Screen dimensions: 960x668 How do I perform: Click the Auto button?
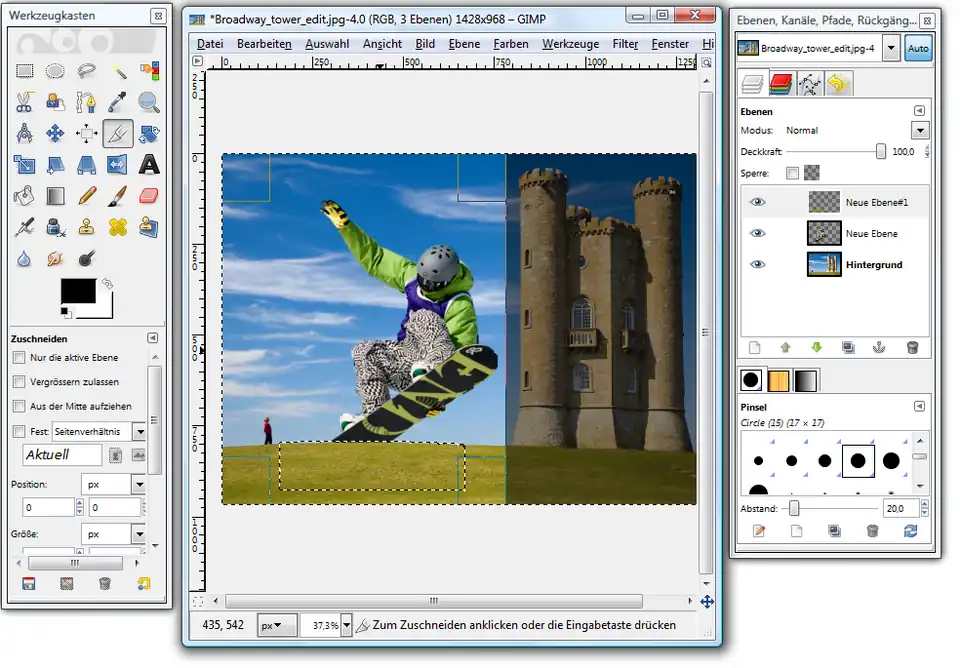(x=917, y=49)
